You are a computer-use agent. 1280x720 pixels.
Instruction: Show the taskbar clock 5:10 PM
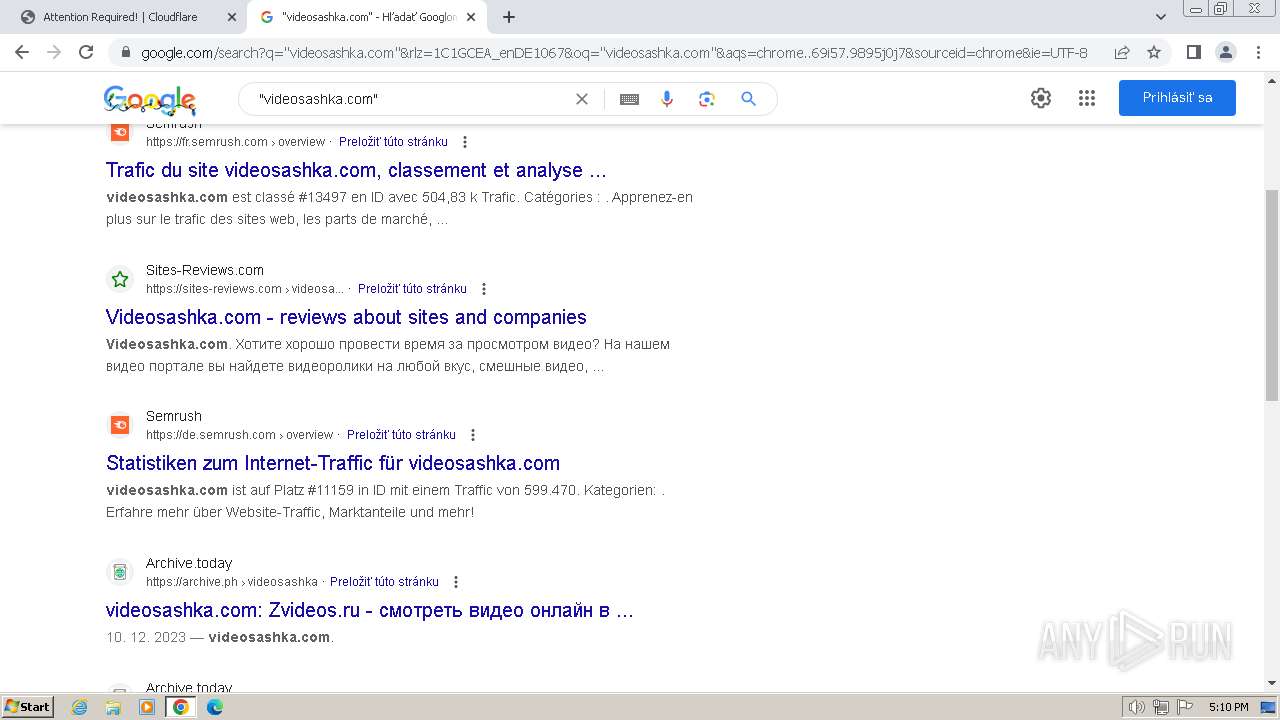click(x=1228, y=707)
